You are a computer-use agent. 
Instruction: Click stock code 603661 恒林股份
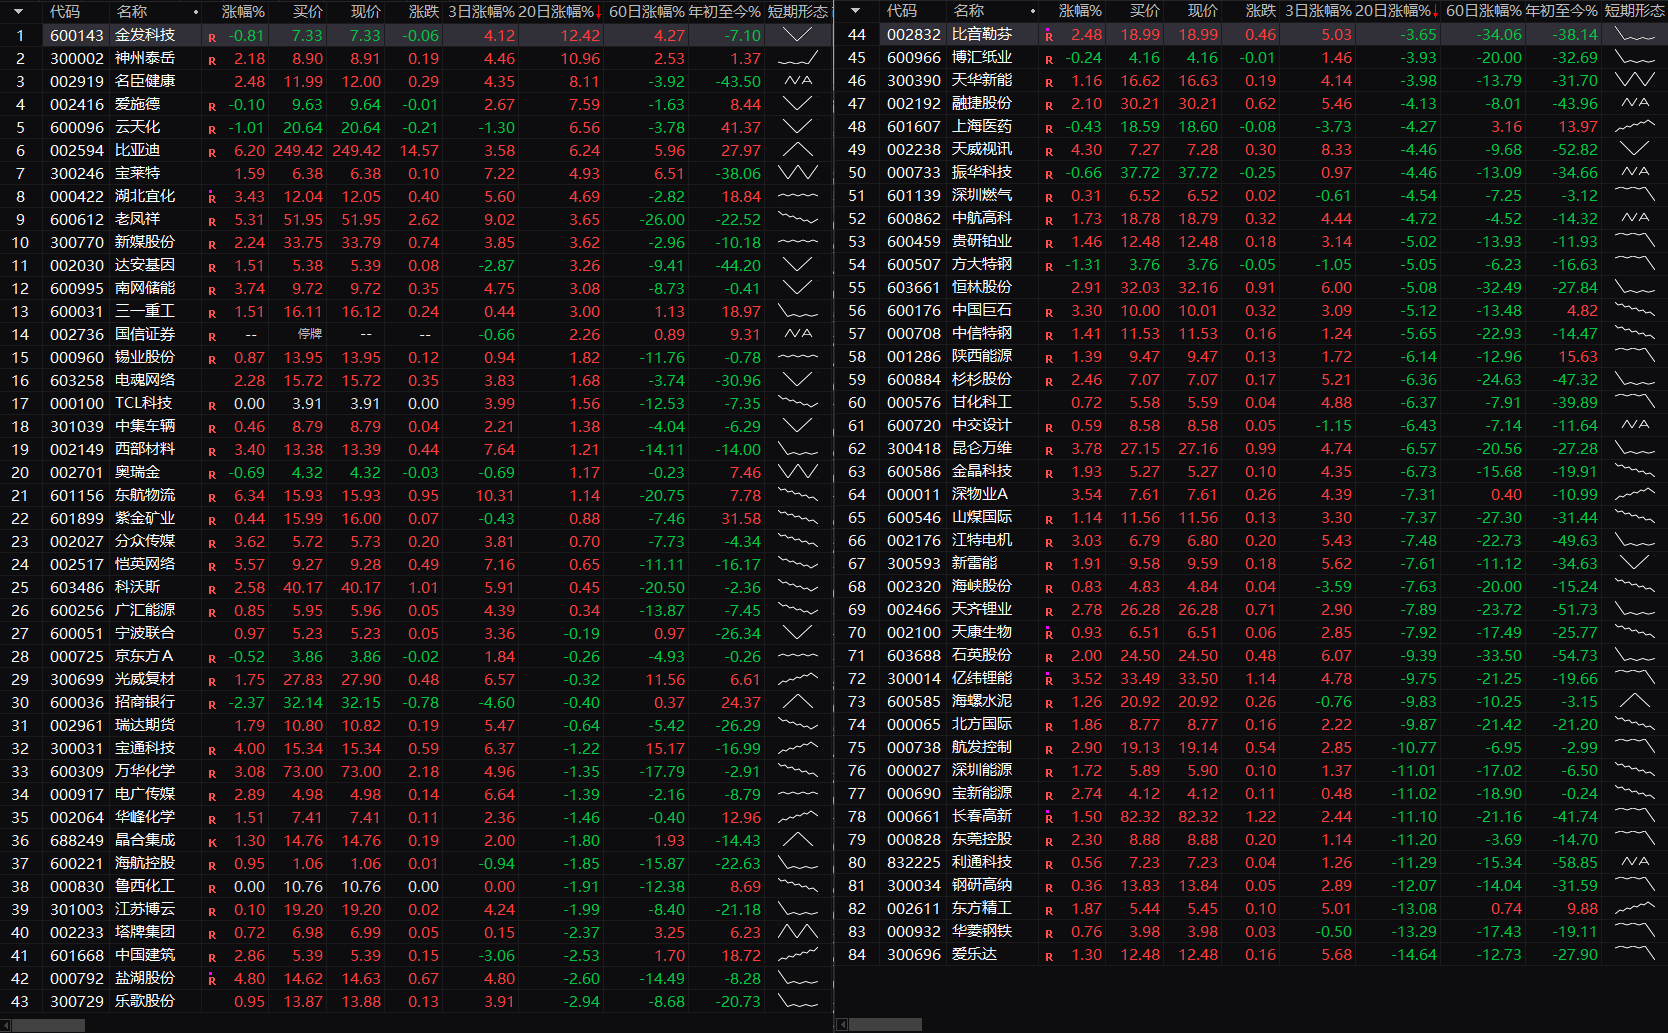914,287
